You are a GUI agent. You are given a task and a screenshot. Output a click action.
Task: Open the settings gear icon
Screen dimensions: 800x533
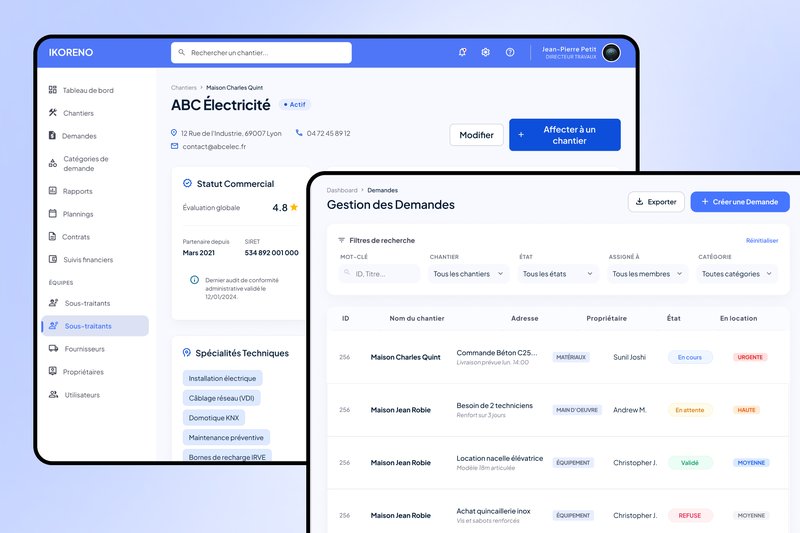pyautogui.click(x=486, y=52)
